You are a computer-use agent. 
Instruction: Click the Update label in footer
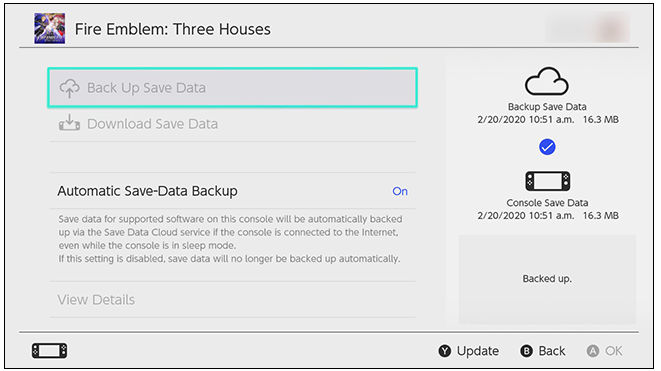pyautogui.click(x=478, y=351)
